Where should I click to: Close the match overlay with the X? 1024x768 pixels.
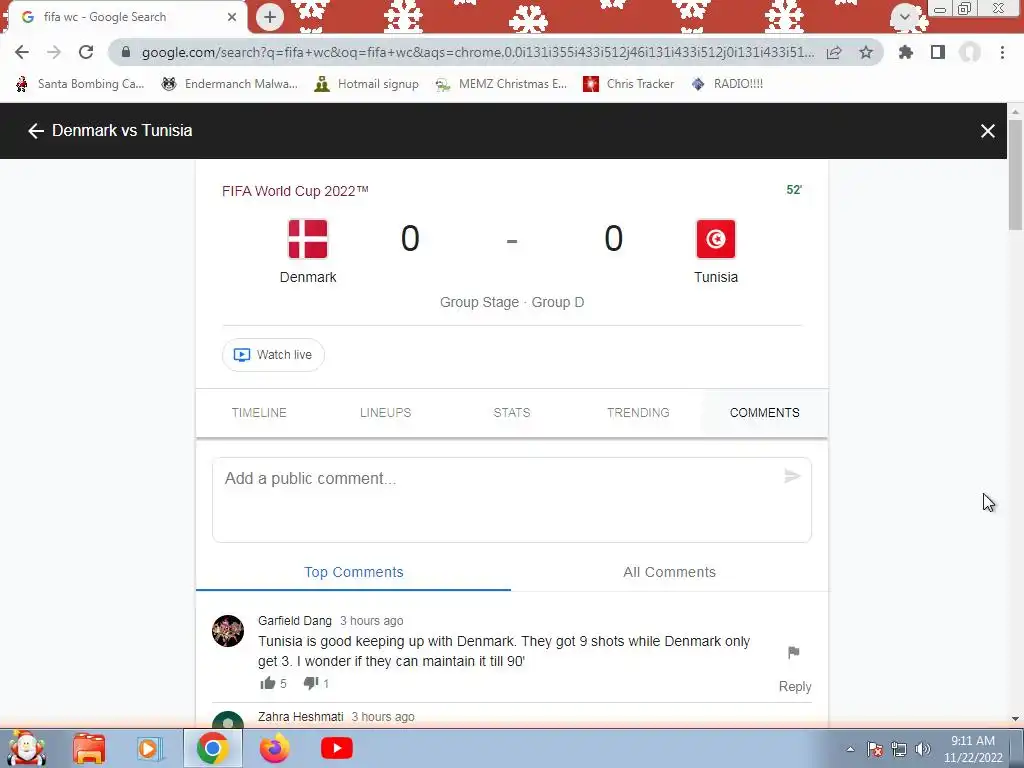(987, 131)
